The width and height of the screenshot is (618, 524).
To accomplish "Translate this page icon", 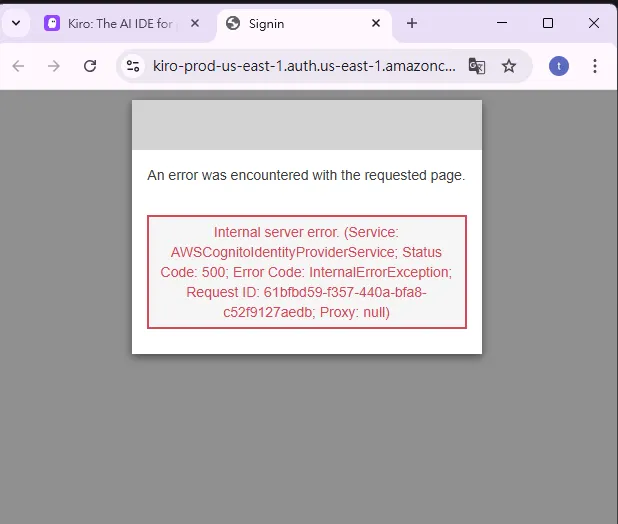I will (477, 66).
